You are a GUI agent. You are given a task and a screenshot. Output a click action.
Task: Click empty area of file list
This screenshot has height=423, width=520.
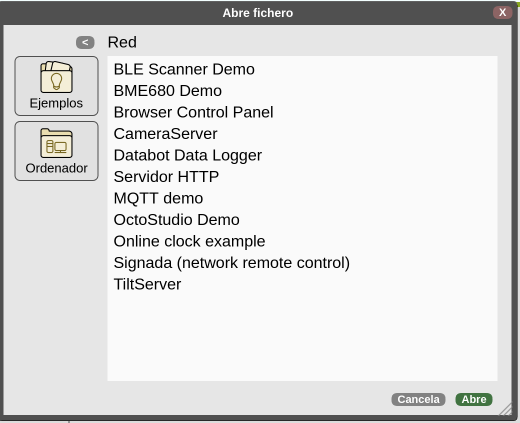302,337
